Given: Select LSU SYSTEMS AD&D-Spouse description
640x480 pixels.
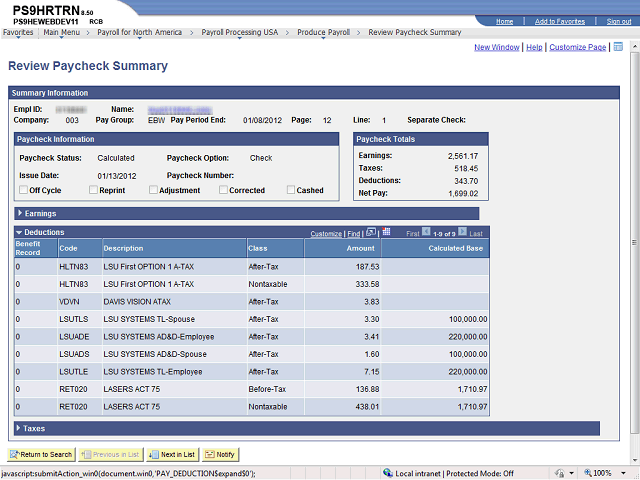Looking at the screenshot, I should pos(155,354).
